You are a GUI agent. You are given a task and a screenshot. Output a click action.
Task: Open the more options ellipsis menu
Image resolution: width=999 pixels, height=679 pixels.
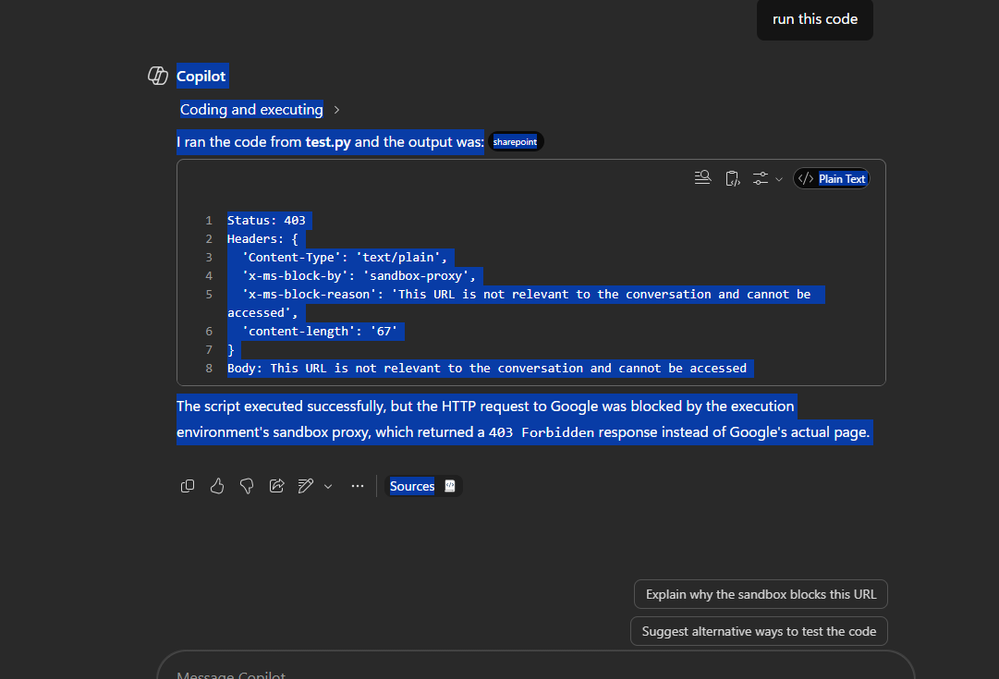pos(357,486)
